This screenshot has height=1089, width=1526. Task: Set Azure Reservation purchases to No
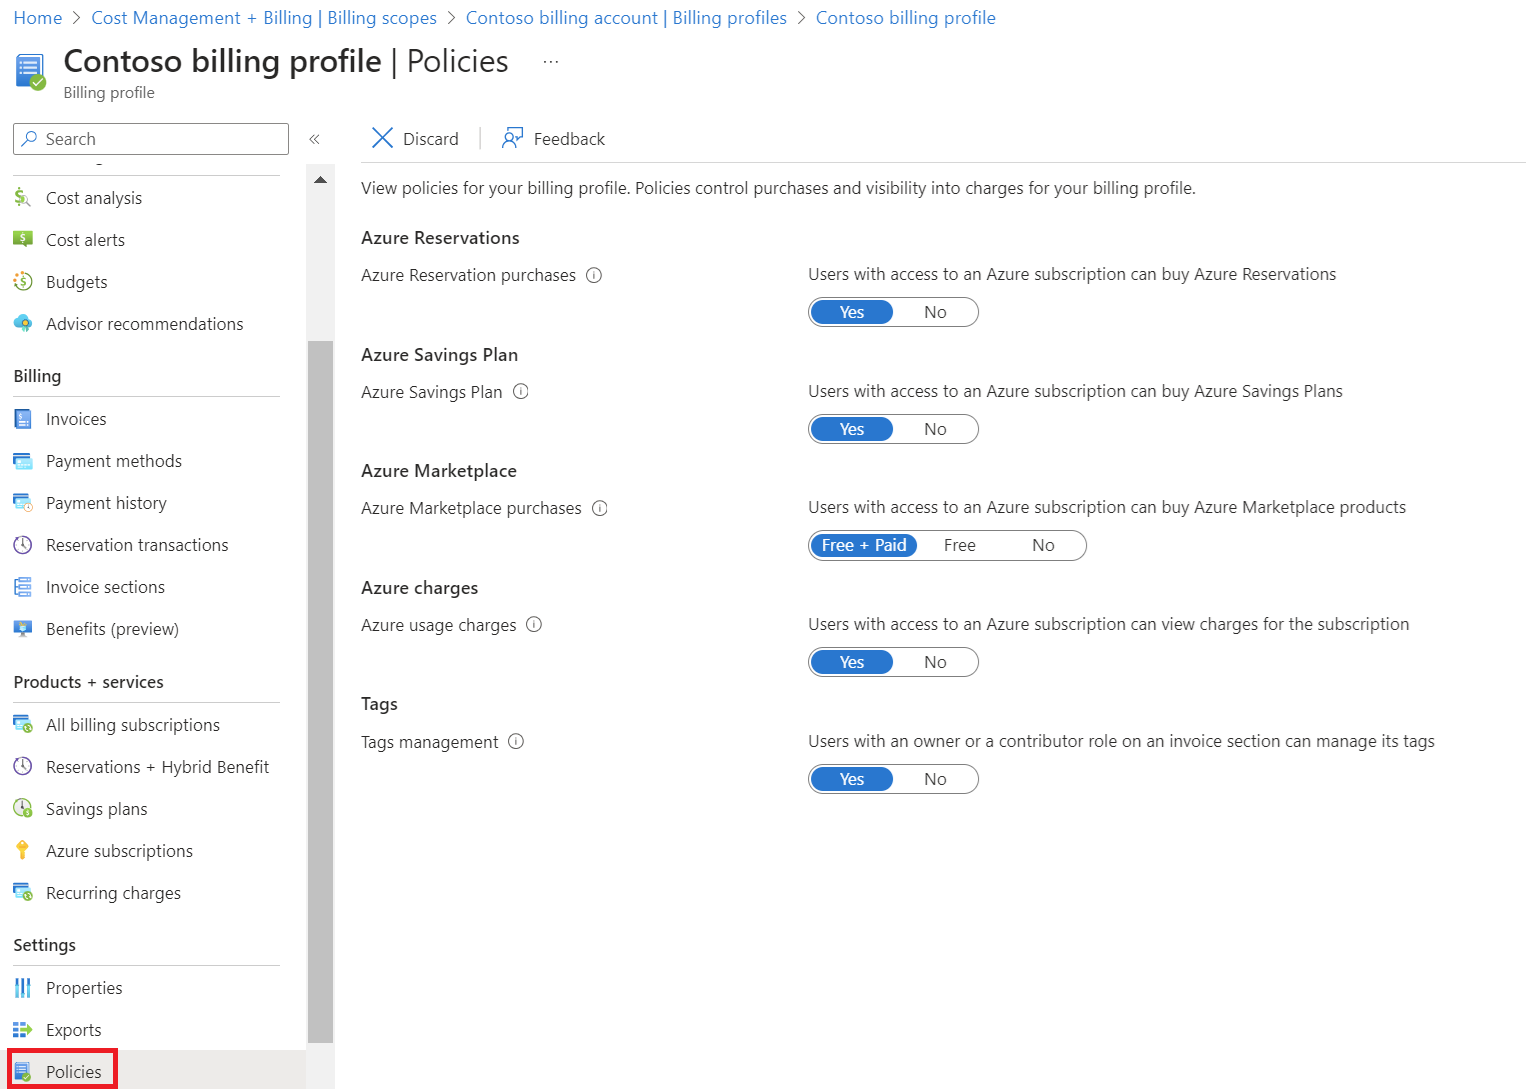[935, 312]
